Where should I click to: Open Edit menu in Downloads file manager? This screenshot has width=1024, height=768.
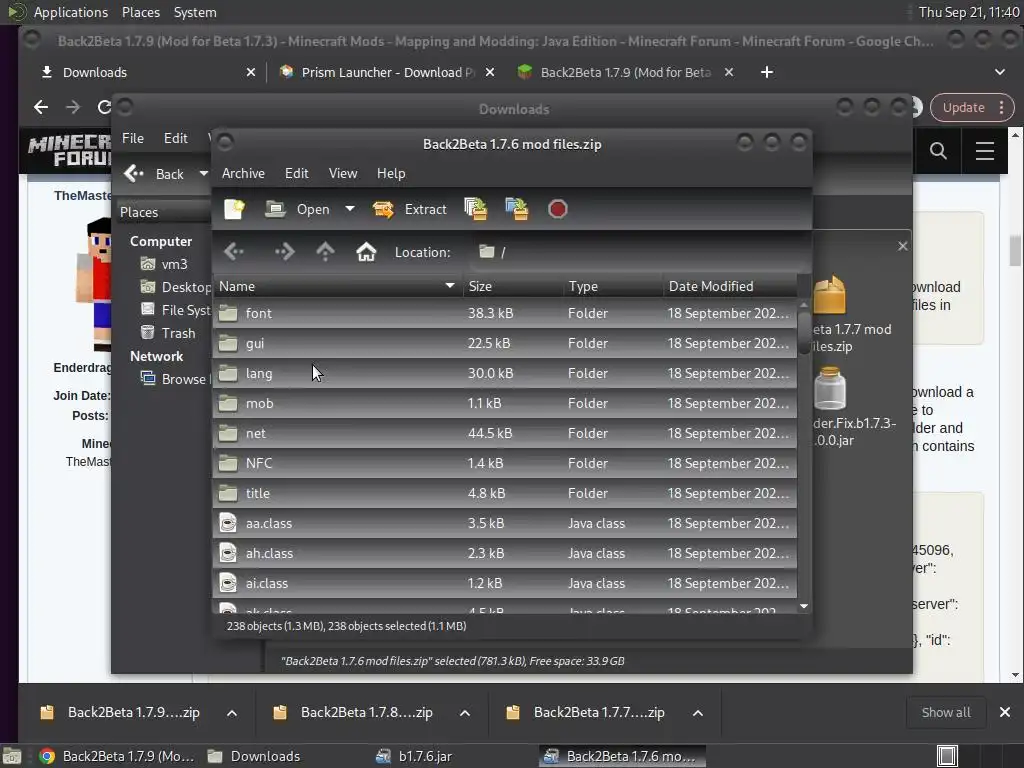tap(176, 138)
